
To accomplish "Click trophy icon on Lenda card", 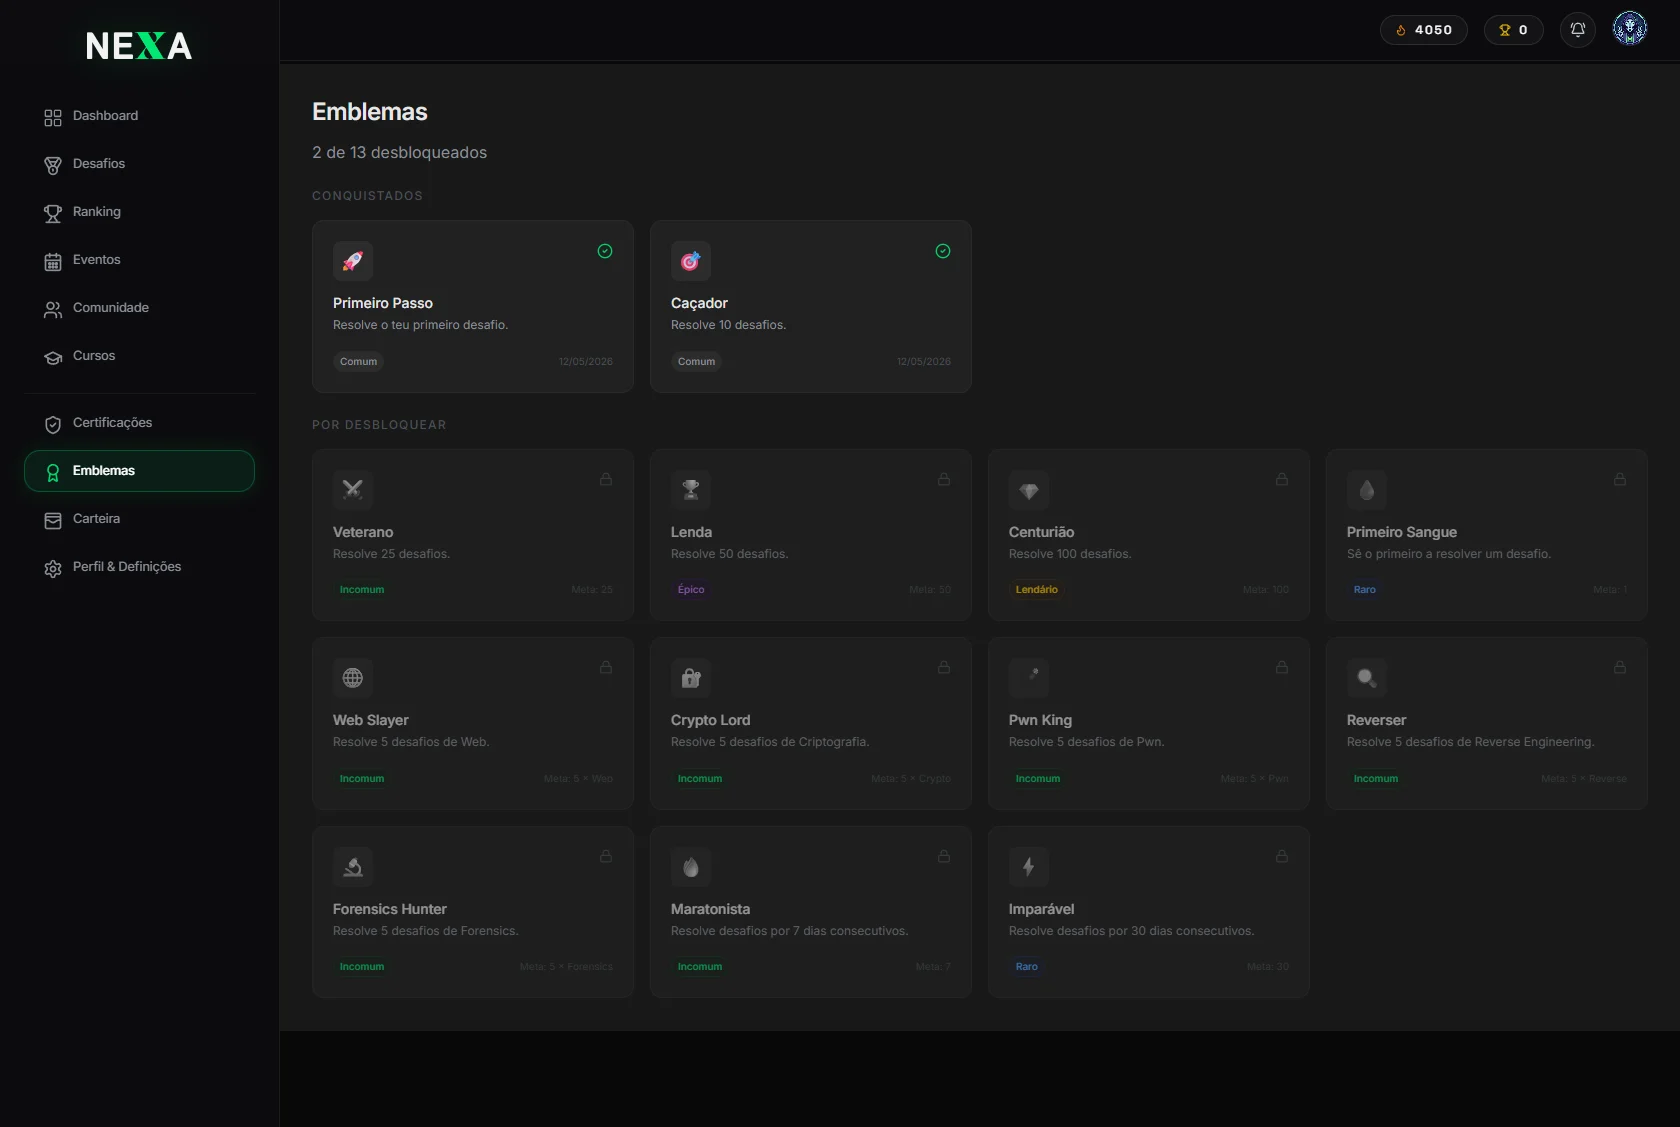I will click(691, 490).
